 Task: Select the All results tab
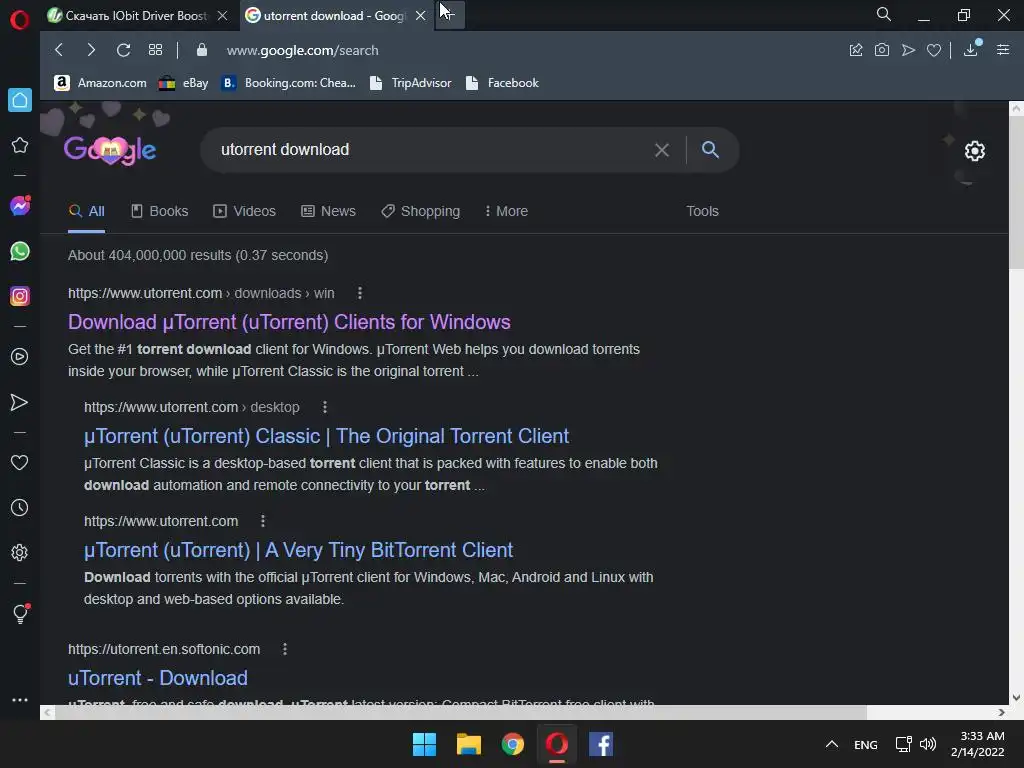click(86, 211)
